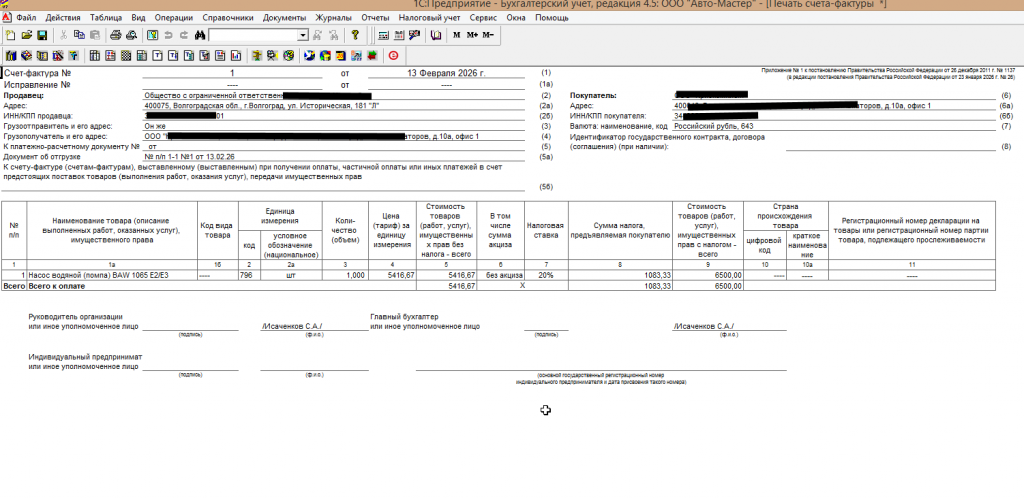Click the colorful globe icon in second toolbar

[325, 56]
